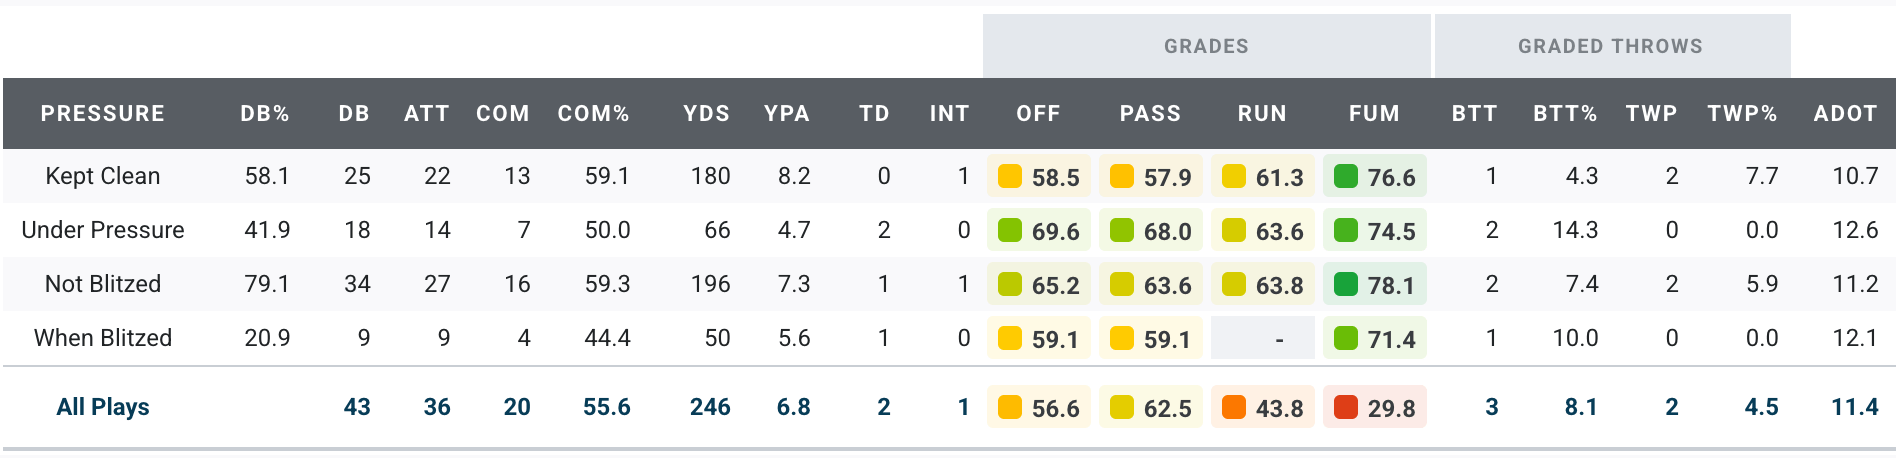
Task: Click the YPA column header
Action: point(787,114)
